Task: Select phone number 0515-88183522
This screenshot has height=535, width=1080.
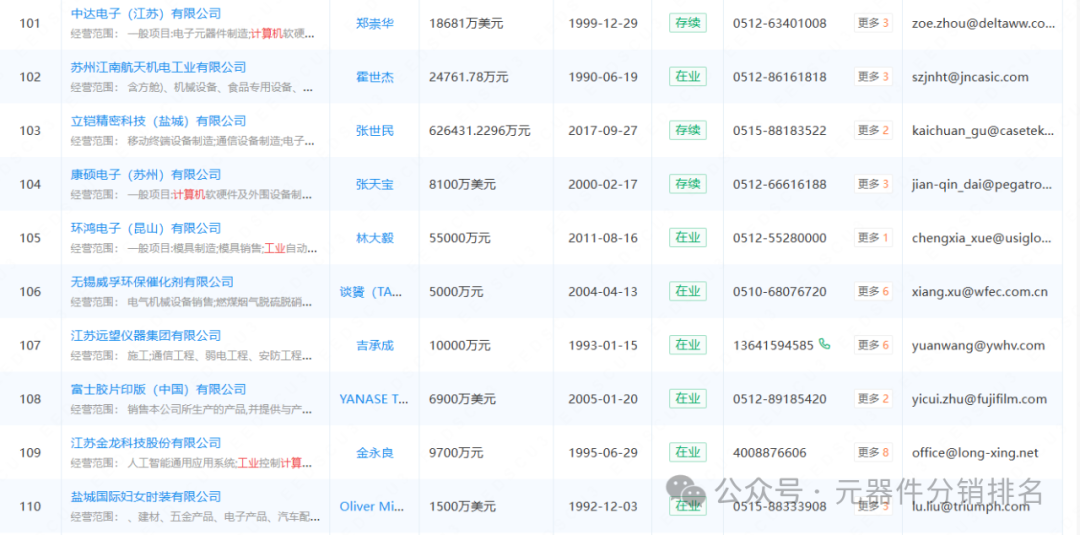Action: [x=780, y=131]
